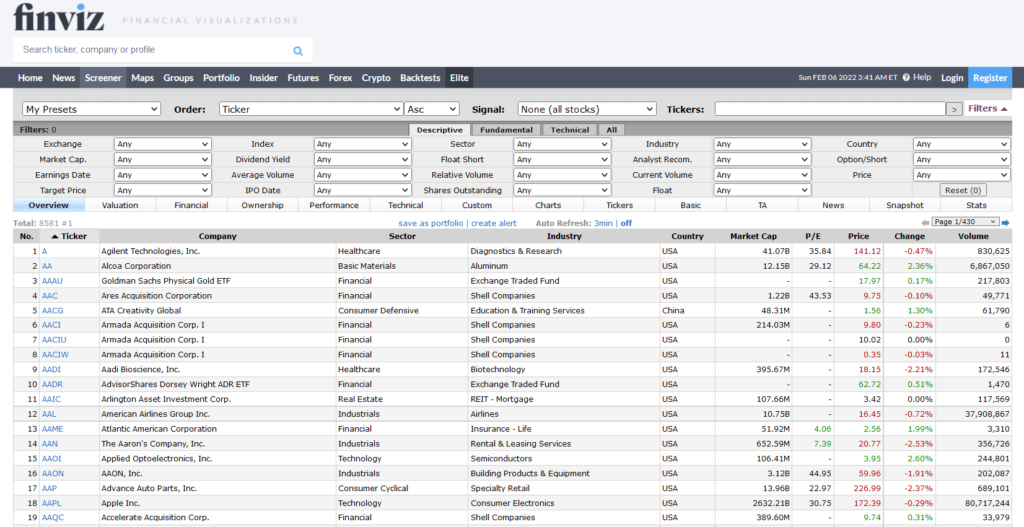Focus the Tickers input field
The height and width of the screenshot is (527, 1024).
tap(829, 109)
